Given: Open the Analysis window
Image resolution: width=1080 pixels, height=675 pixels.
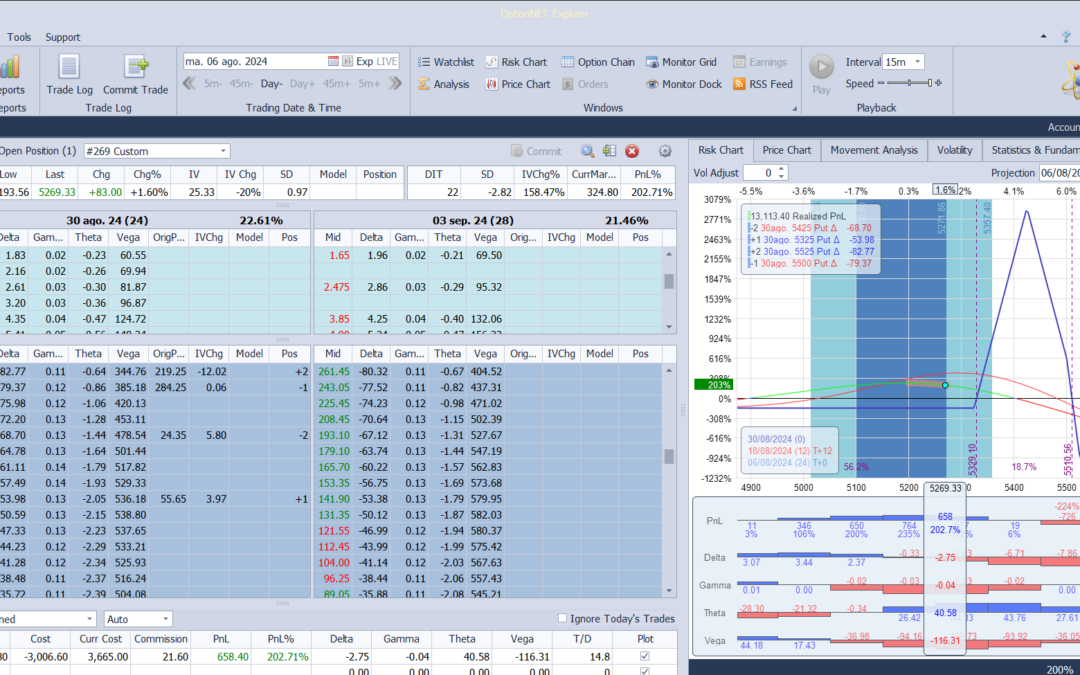Looking at the screenshot, I should click(x=444, y=84).
